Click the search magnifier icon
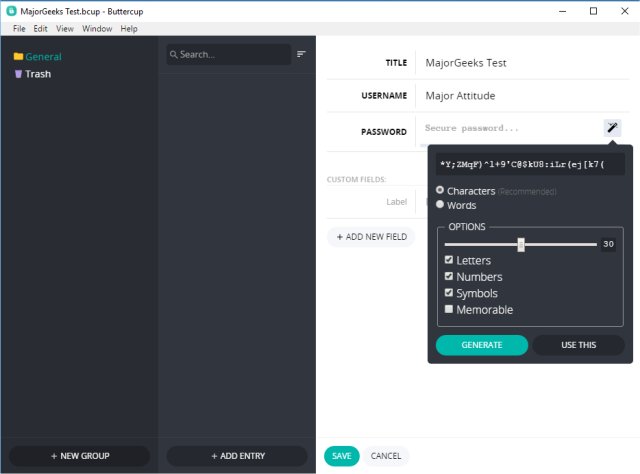Viewport: 640px width, 474px height. [x=173, y=54]
